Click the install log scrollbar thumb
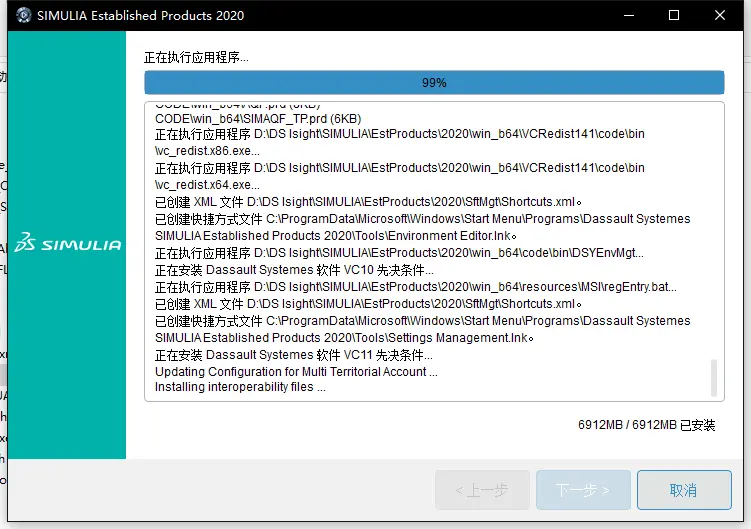The width and height of the screenshot is (751, 529). (x=714, y=378)
